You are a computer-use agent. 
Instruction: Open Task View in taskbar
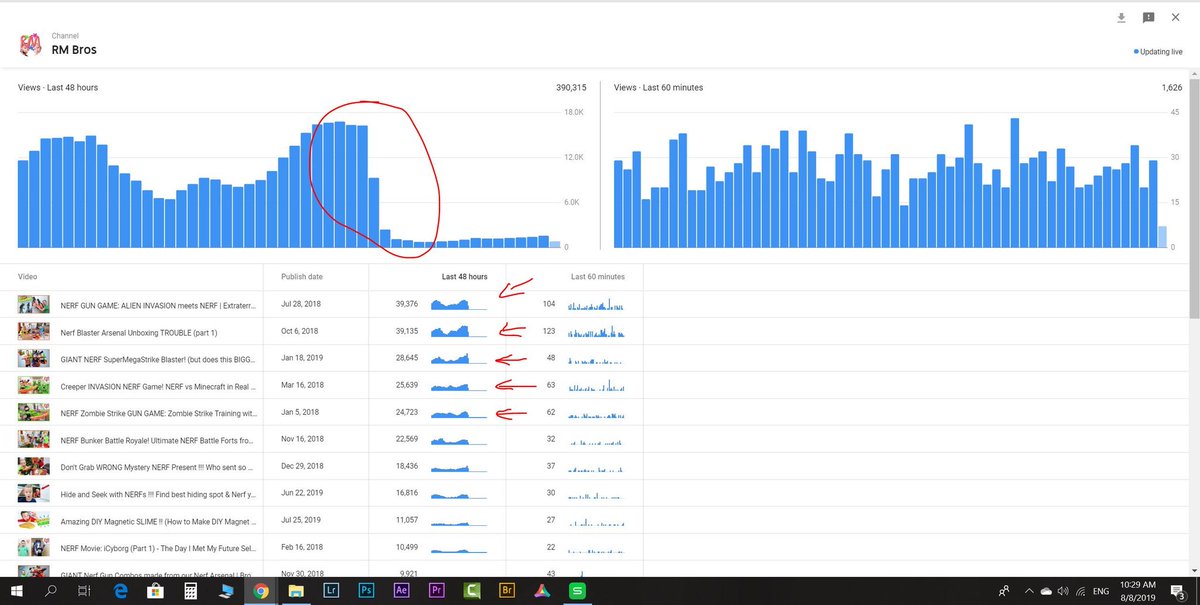point(85,591)
